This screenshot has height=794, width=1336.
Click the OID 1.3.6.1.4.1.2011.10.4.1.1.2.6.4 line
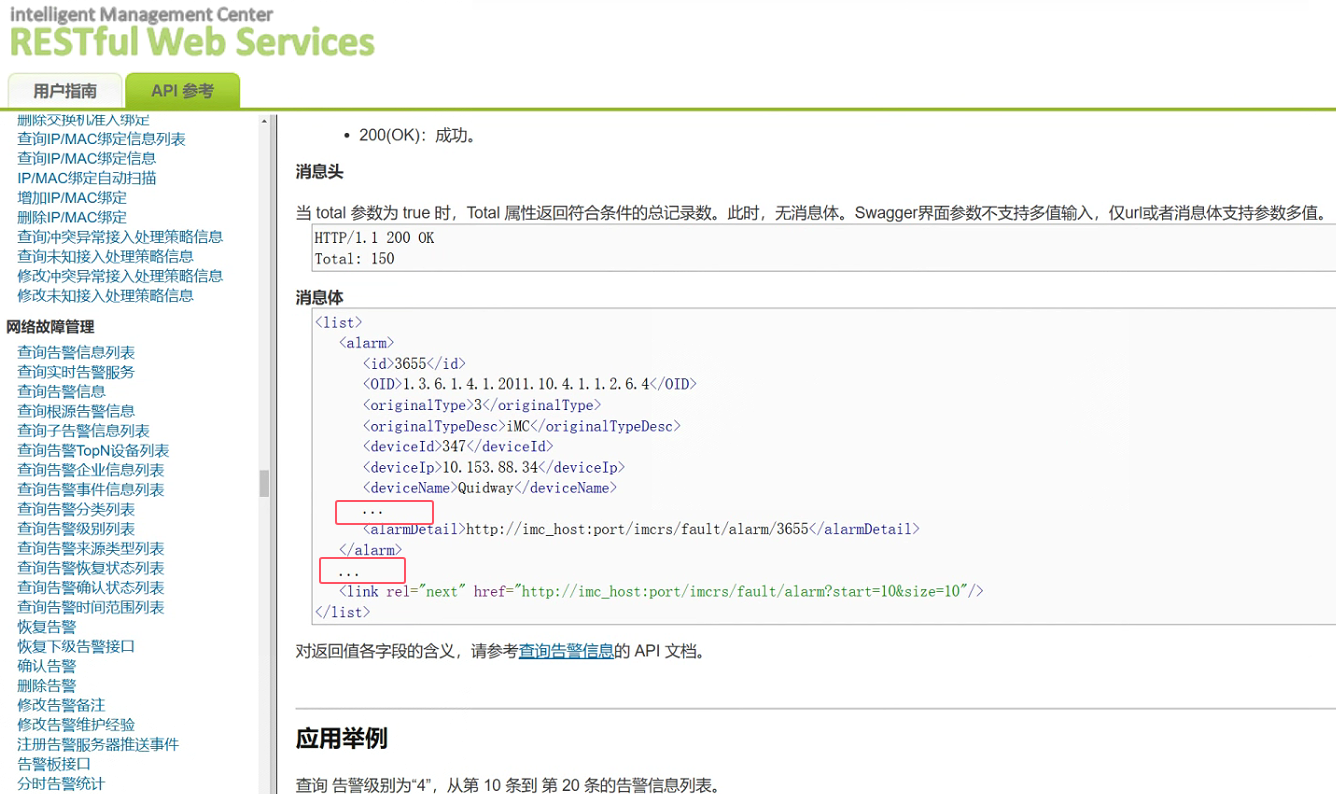pos(530,384)
